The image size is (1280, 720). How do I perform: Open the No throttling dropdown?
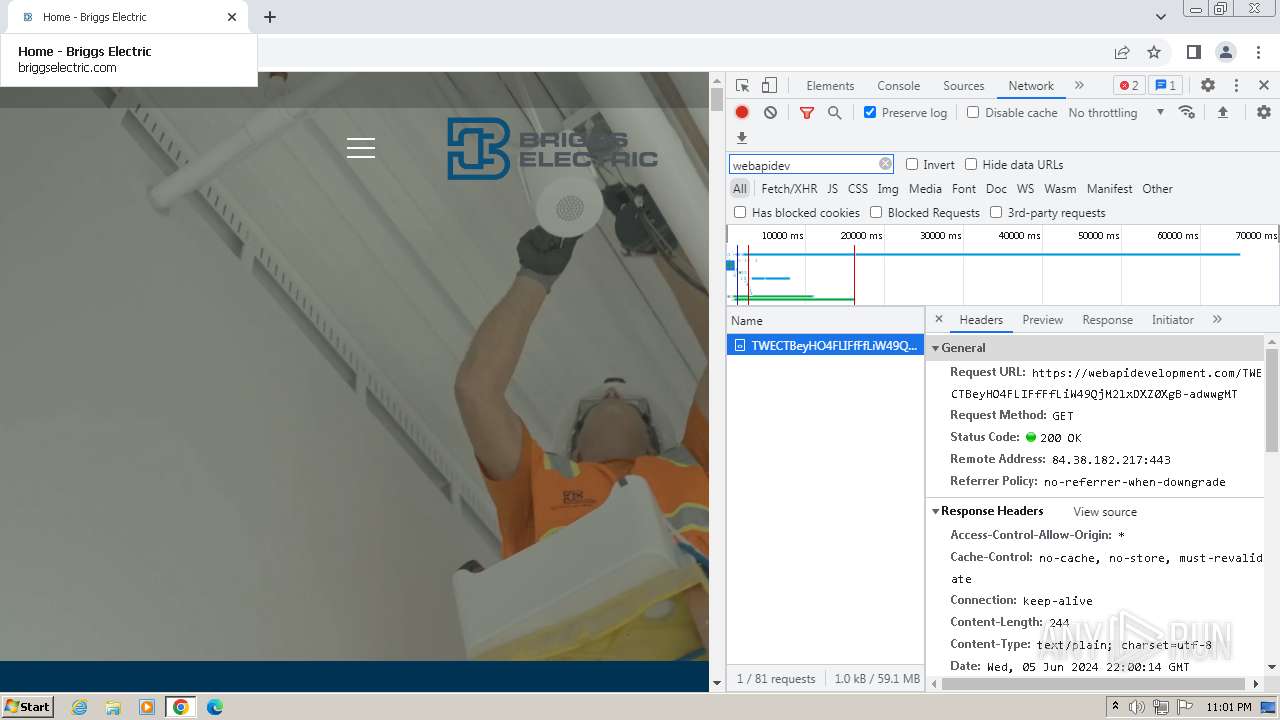1116,112
